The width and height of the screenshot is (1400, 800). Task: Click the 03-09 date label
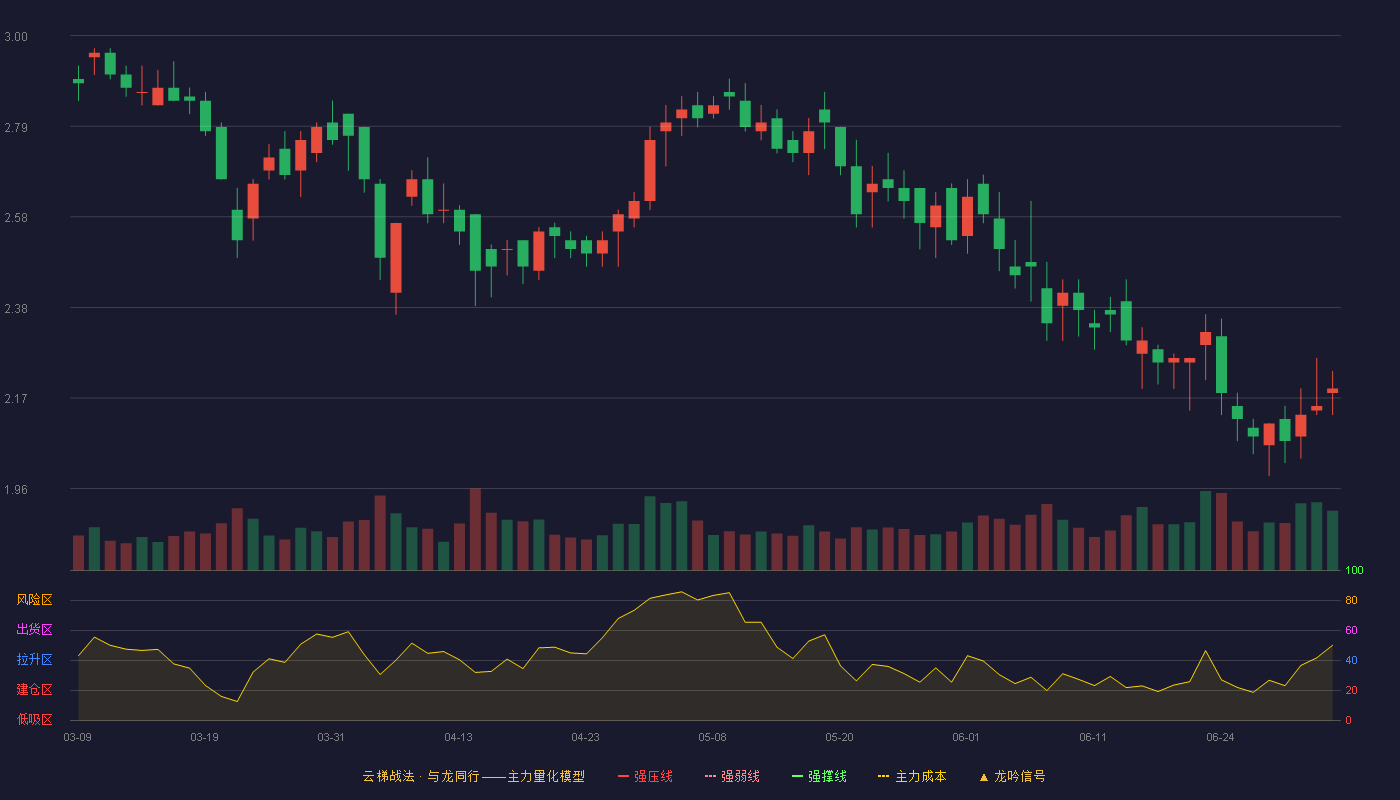(x=78, y=737)
